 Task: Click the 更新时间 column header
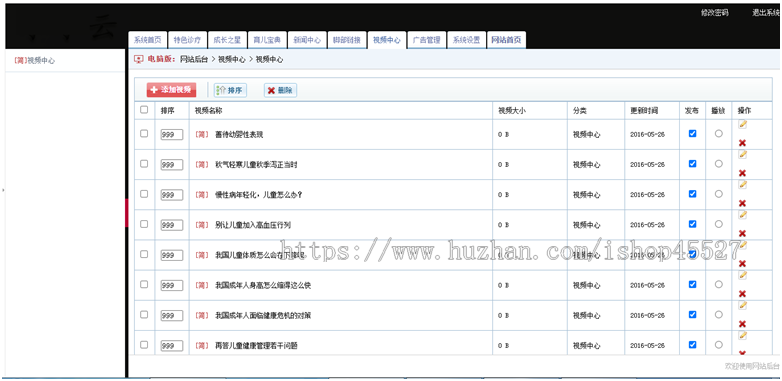(644, 111)
